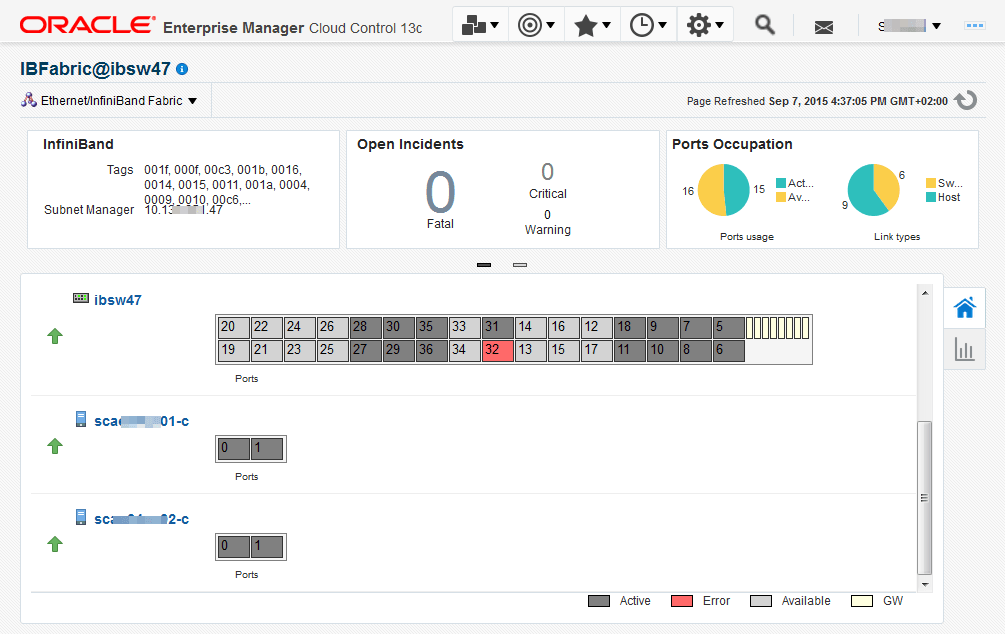Select error port 32 on ibsw47

[497, 351]
